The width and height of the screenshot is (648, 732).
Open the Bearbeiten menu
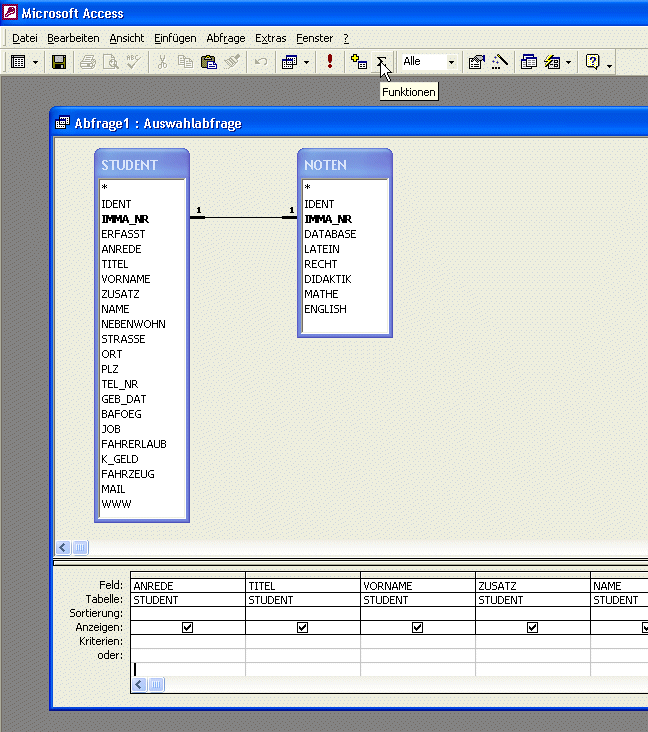click(x=73, y=38)
